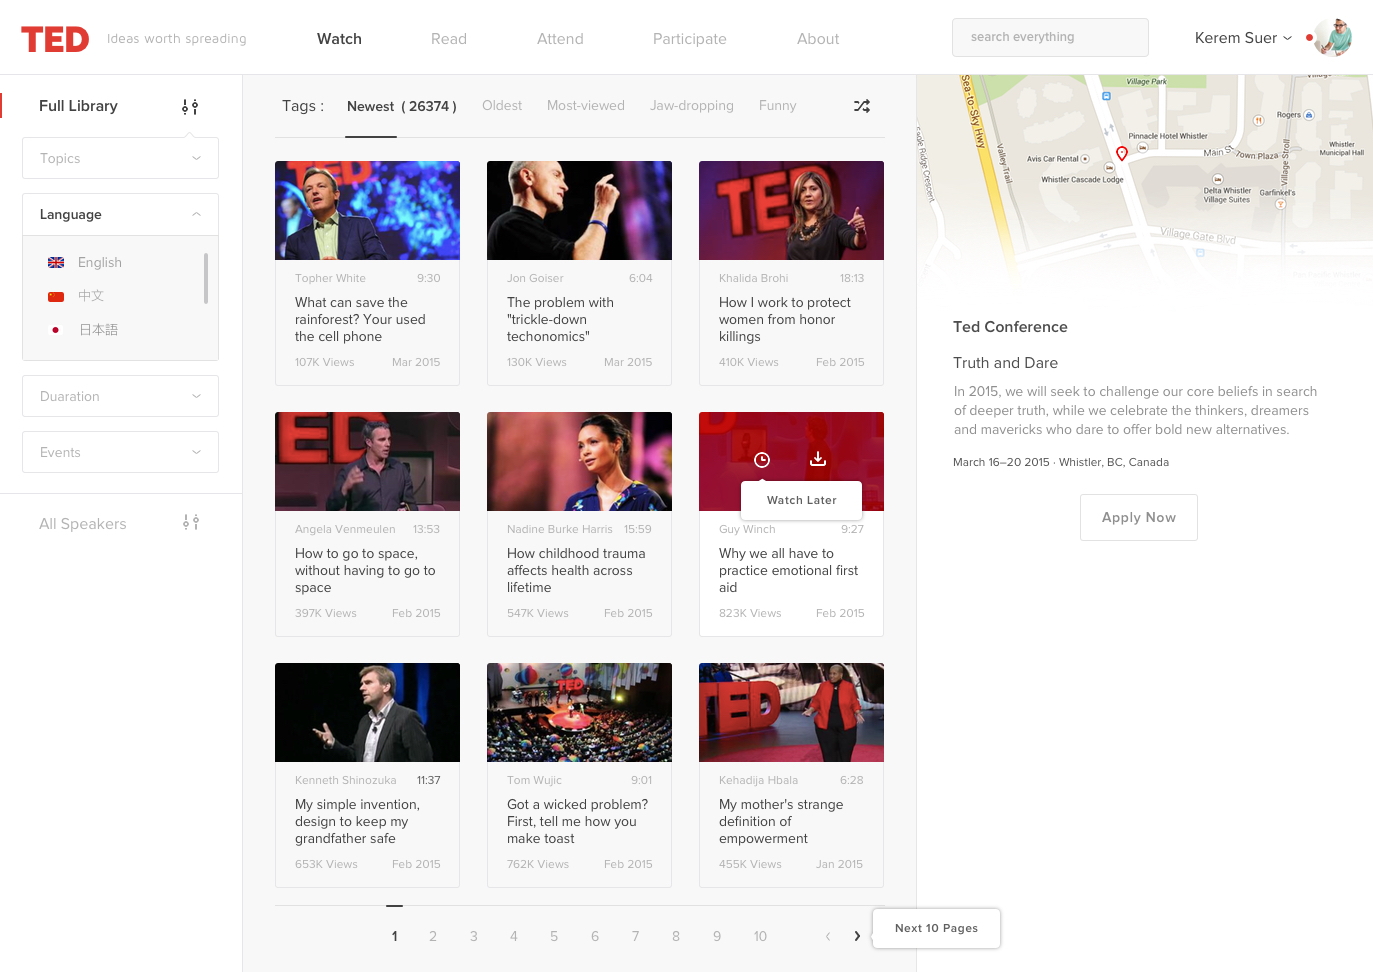The width and height of the screenshot is (1373, 972).
Task: Go to previous pages arrow
Action: pos(828,936)
